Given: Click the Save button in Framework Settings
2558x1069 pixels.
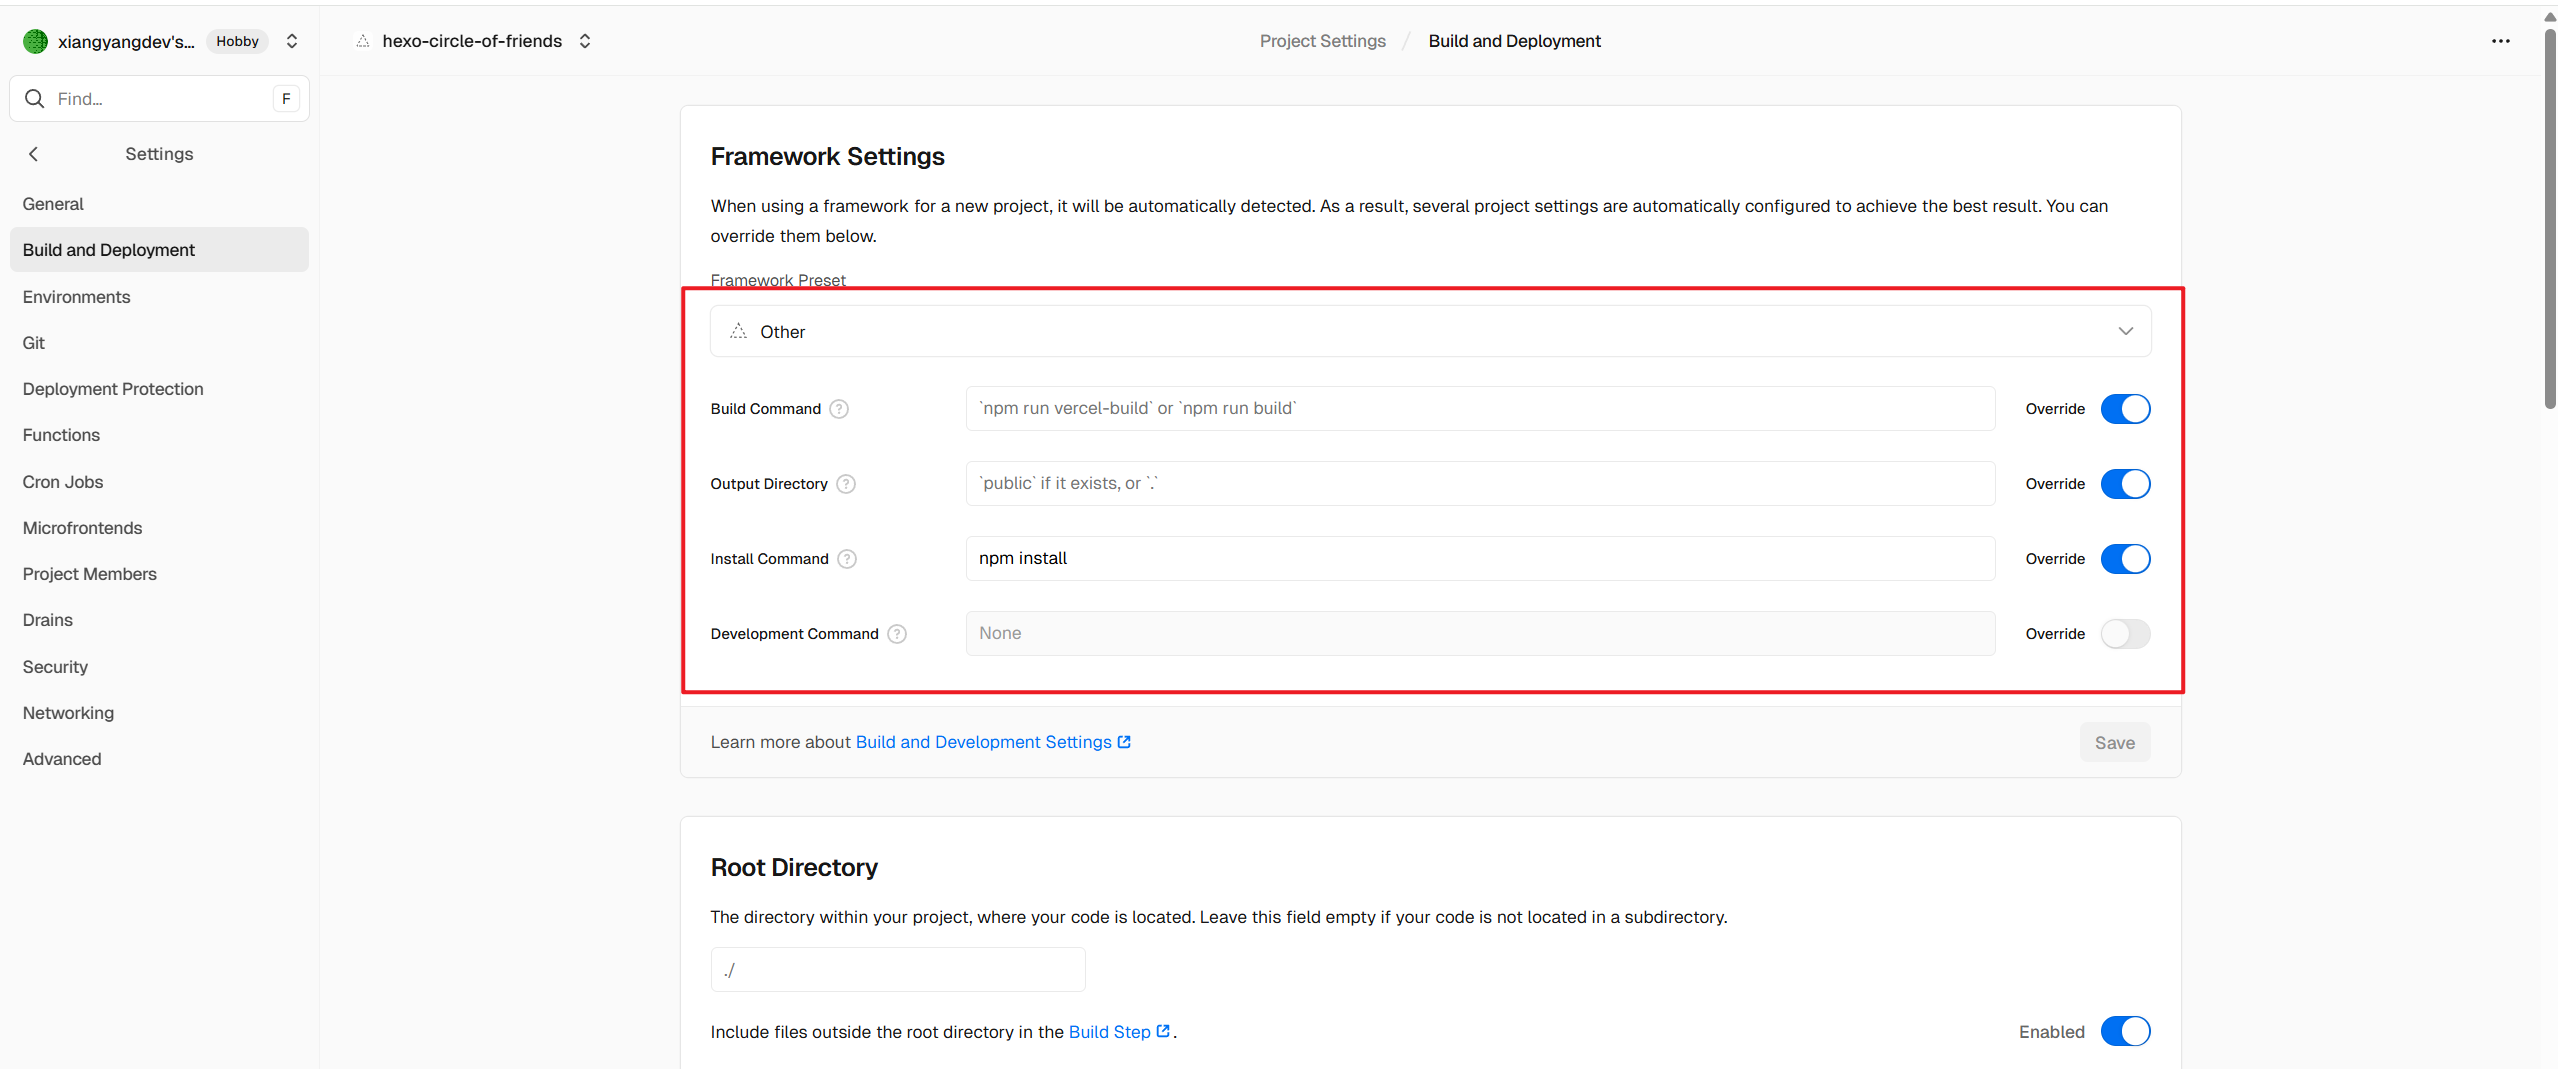Looking at the screenshot, I should tap(2114, 743).
